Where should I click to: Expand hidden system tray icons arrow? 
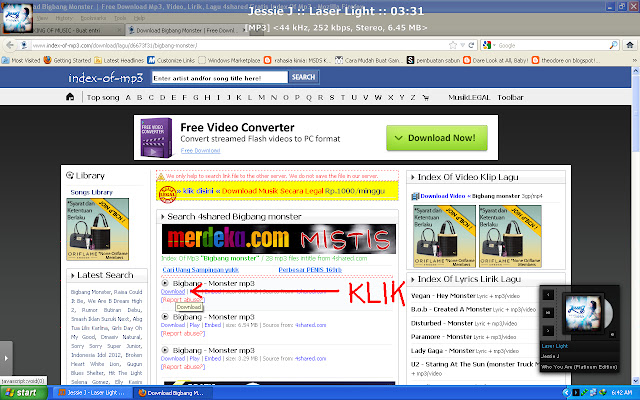[x=565, y=393]
